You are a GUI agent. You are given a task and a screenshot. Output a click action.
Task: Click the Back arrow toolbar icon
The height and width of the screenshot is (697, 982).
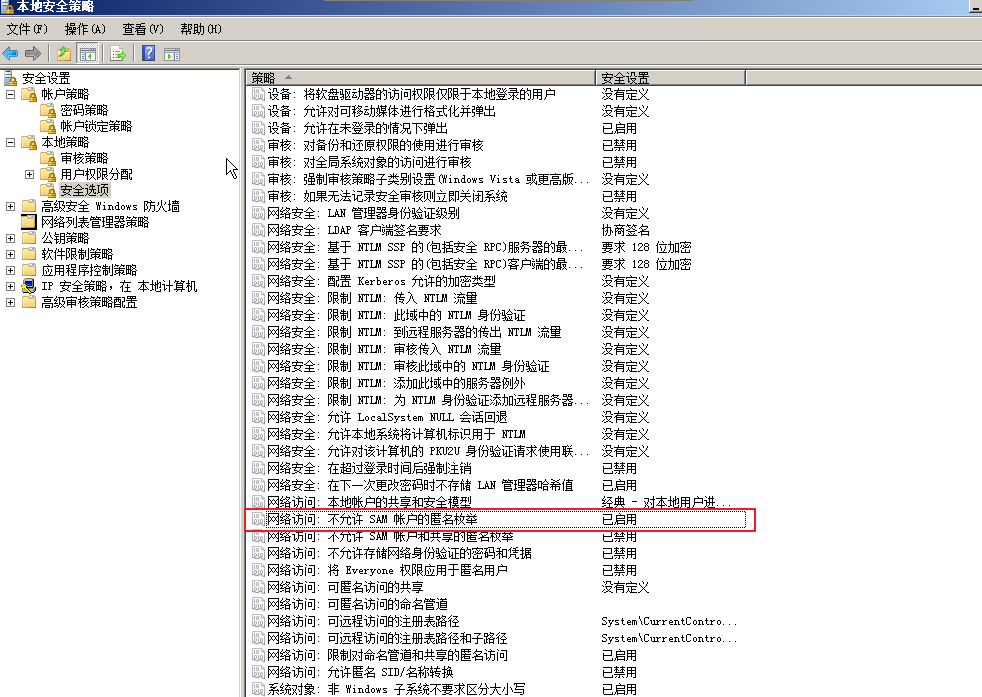tap(11, 54)
